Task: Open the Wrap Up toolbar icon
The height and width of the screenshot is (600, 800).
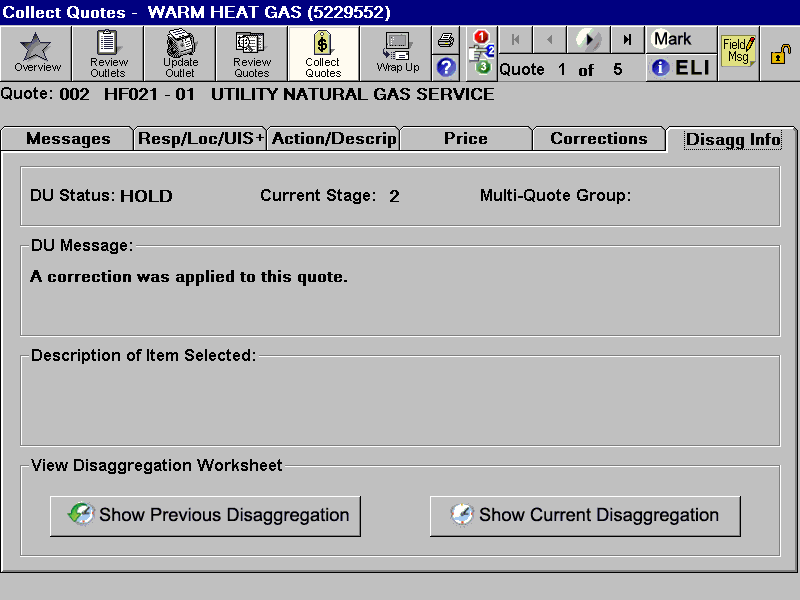Action: 397,54
